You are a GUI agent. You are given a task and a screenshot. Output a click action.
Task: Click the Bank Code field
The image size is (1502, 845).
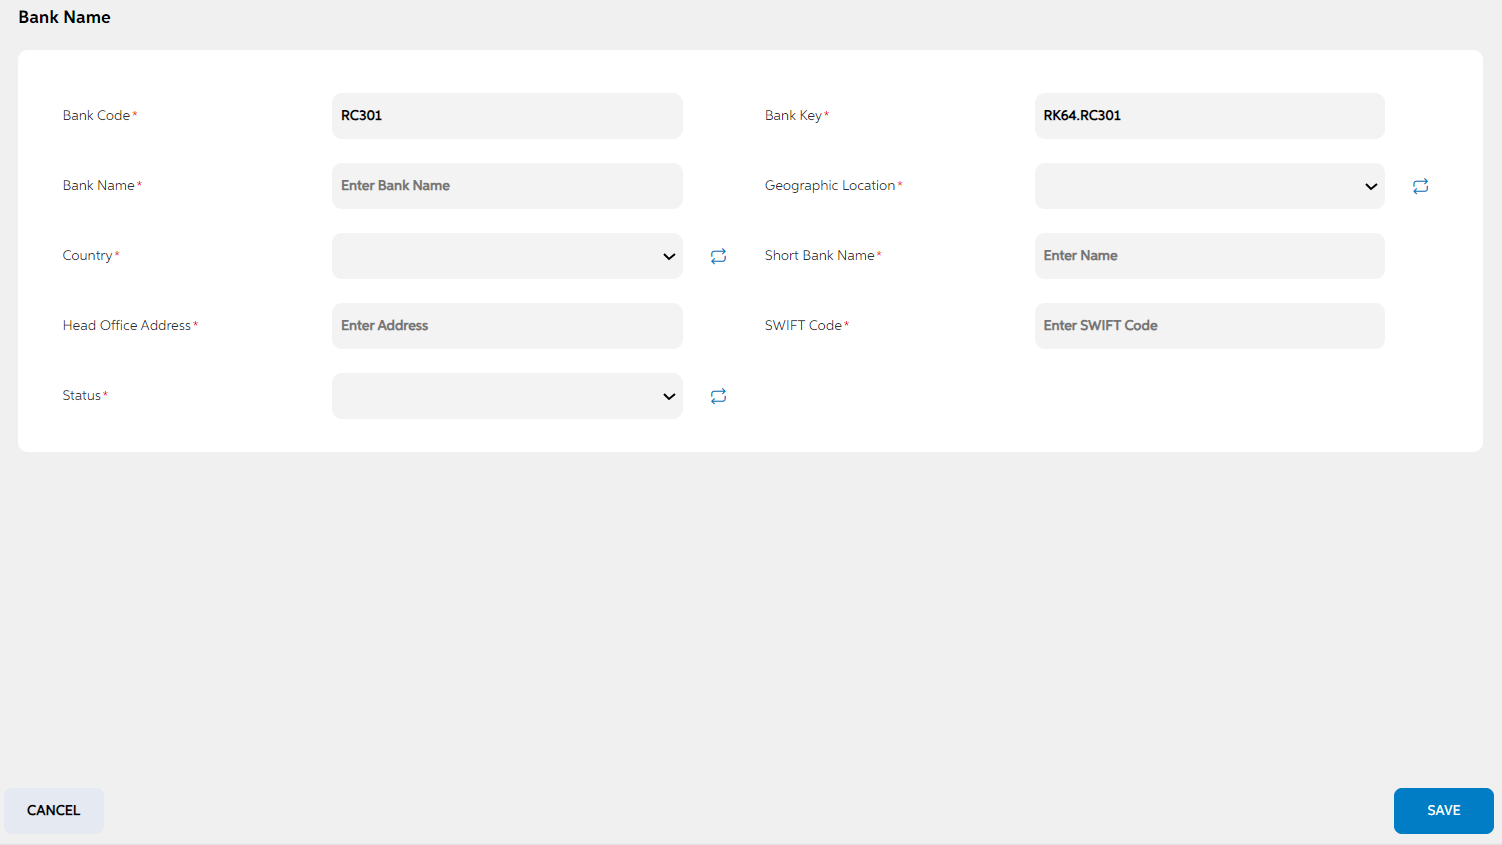click(x=507, y=116)
